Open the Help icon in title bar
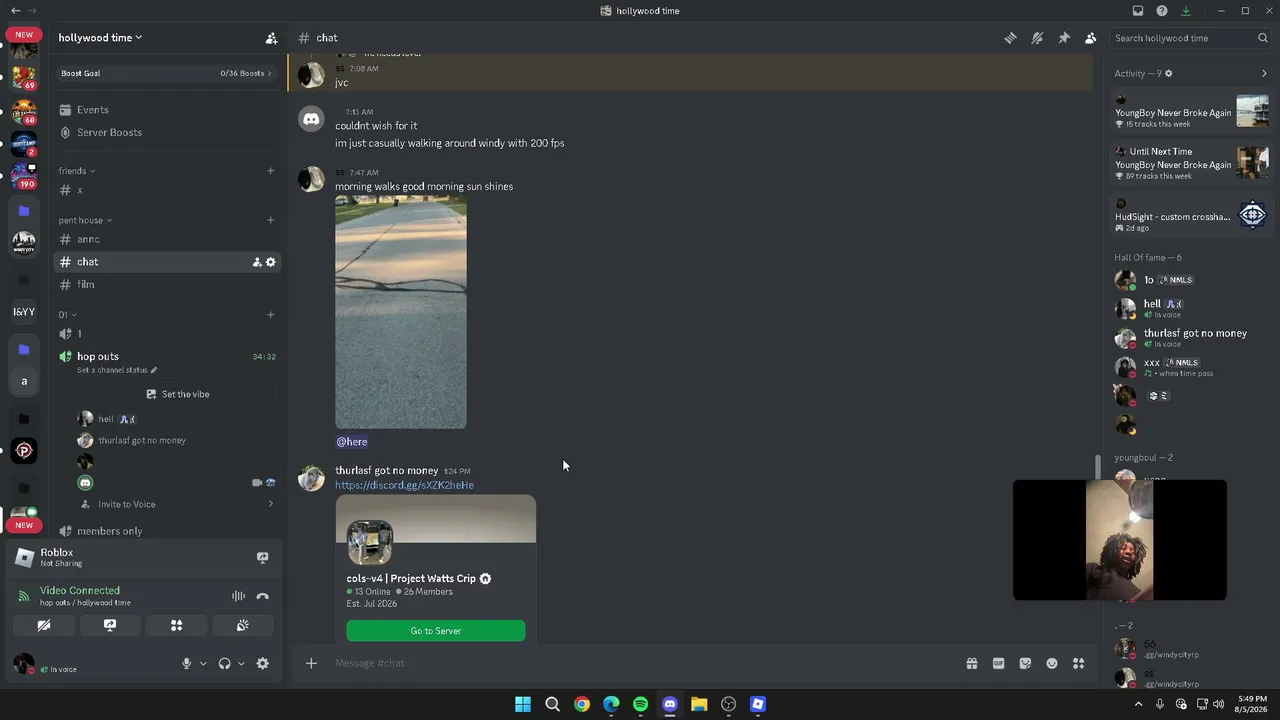This screenshot has height=720, width=1280. (1162, 11)
